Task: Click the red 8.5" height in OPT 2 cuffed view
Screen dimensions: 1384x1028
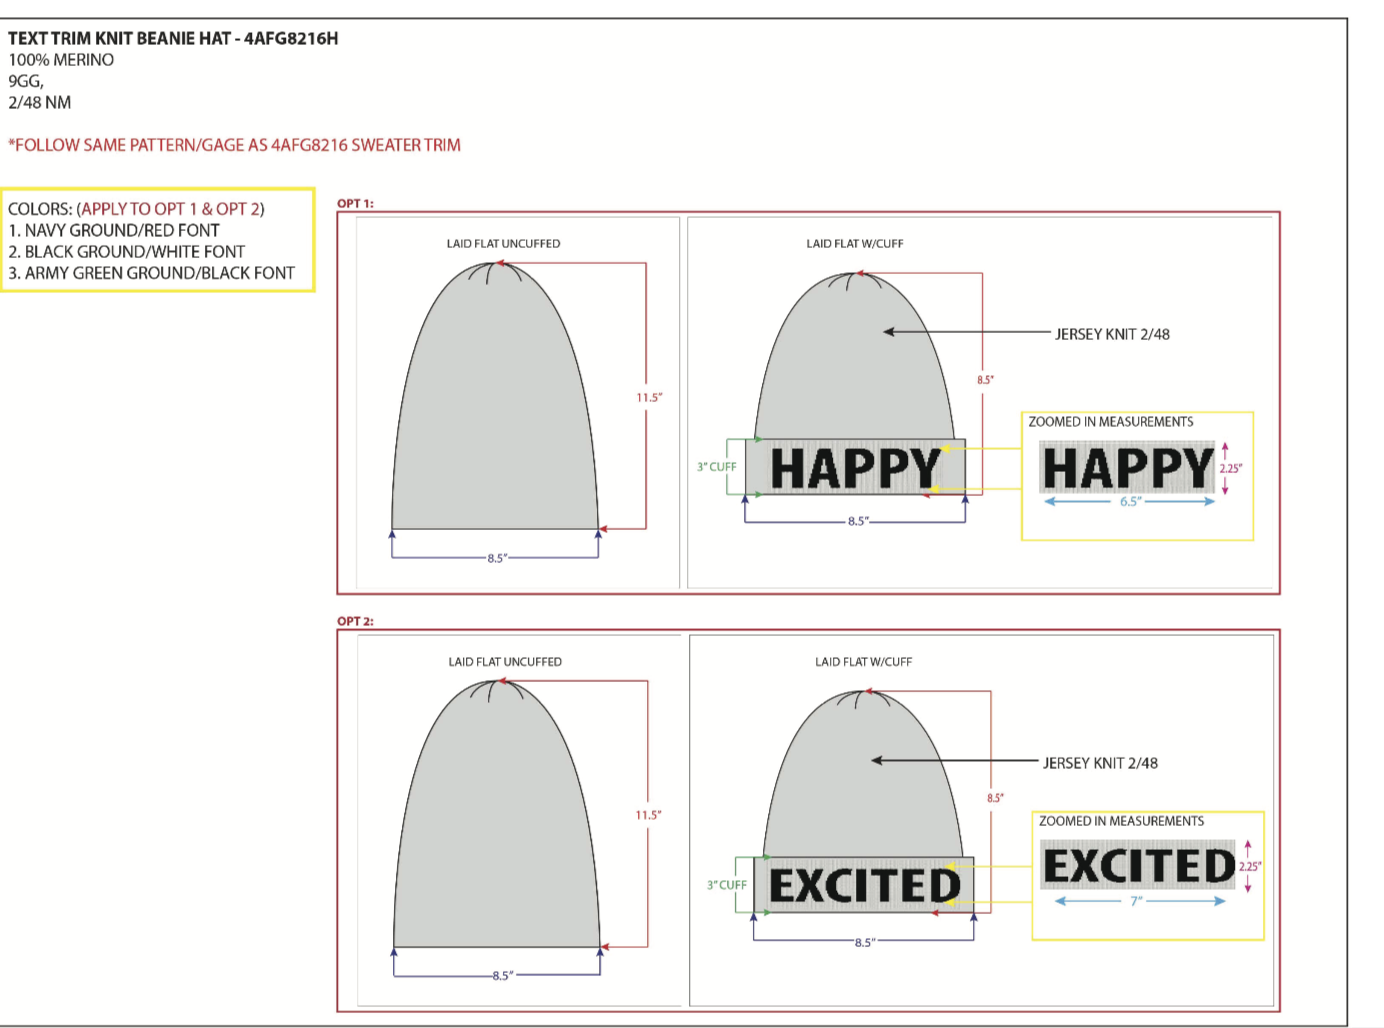Action: point(995,798)
